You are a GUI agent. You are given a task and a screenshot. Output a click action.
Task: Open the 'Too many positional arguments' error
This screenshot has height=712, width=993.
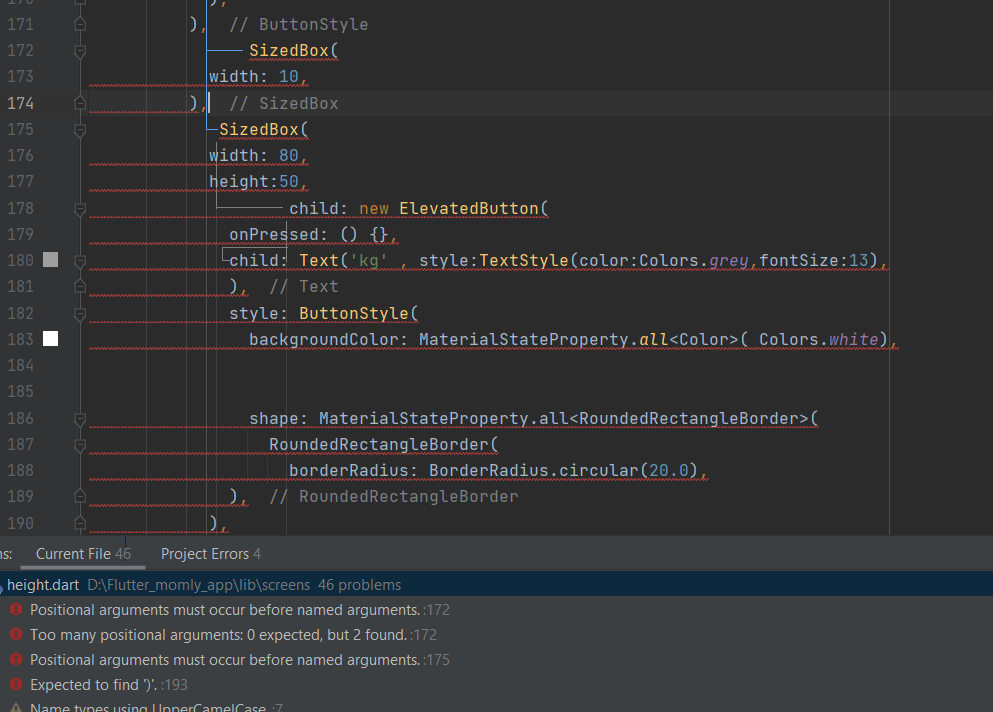pyautogui.click(x=233, y=635)
